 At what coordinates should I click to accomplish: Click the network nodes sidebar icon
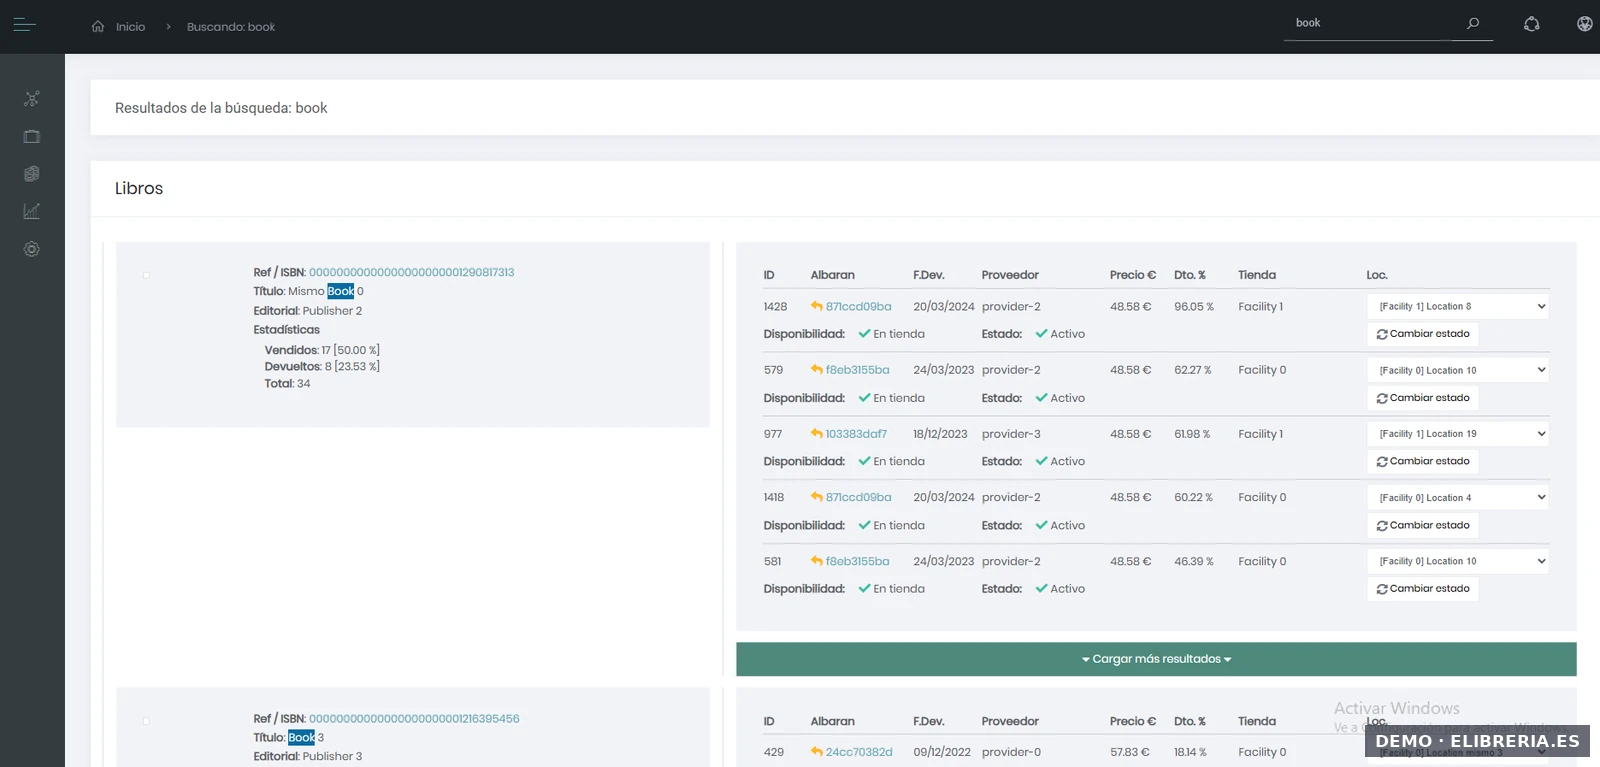[32, 98]
